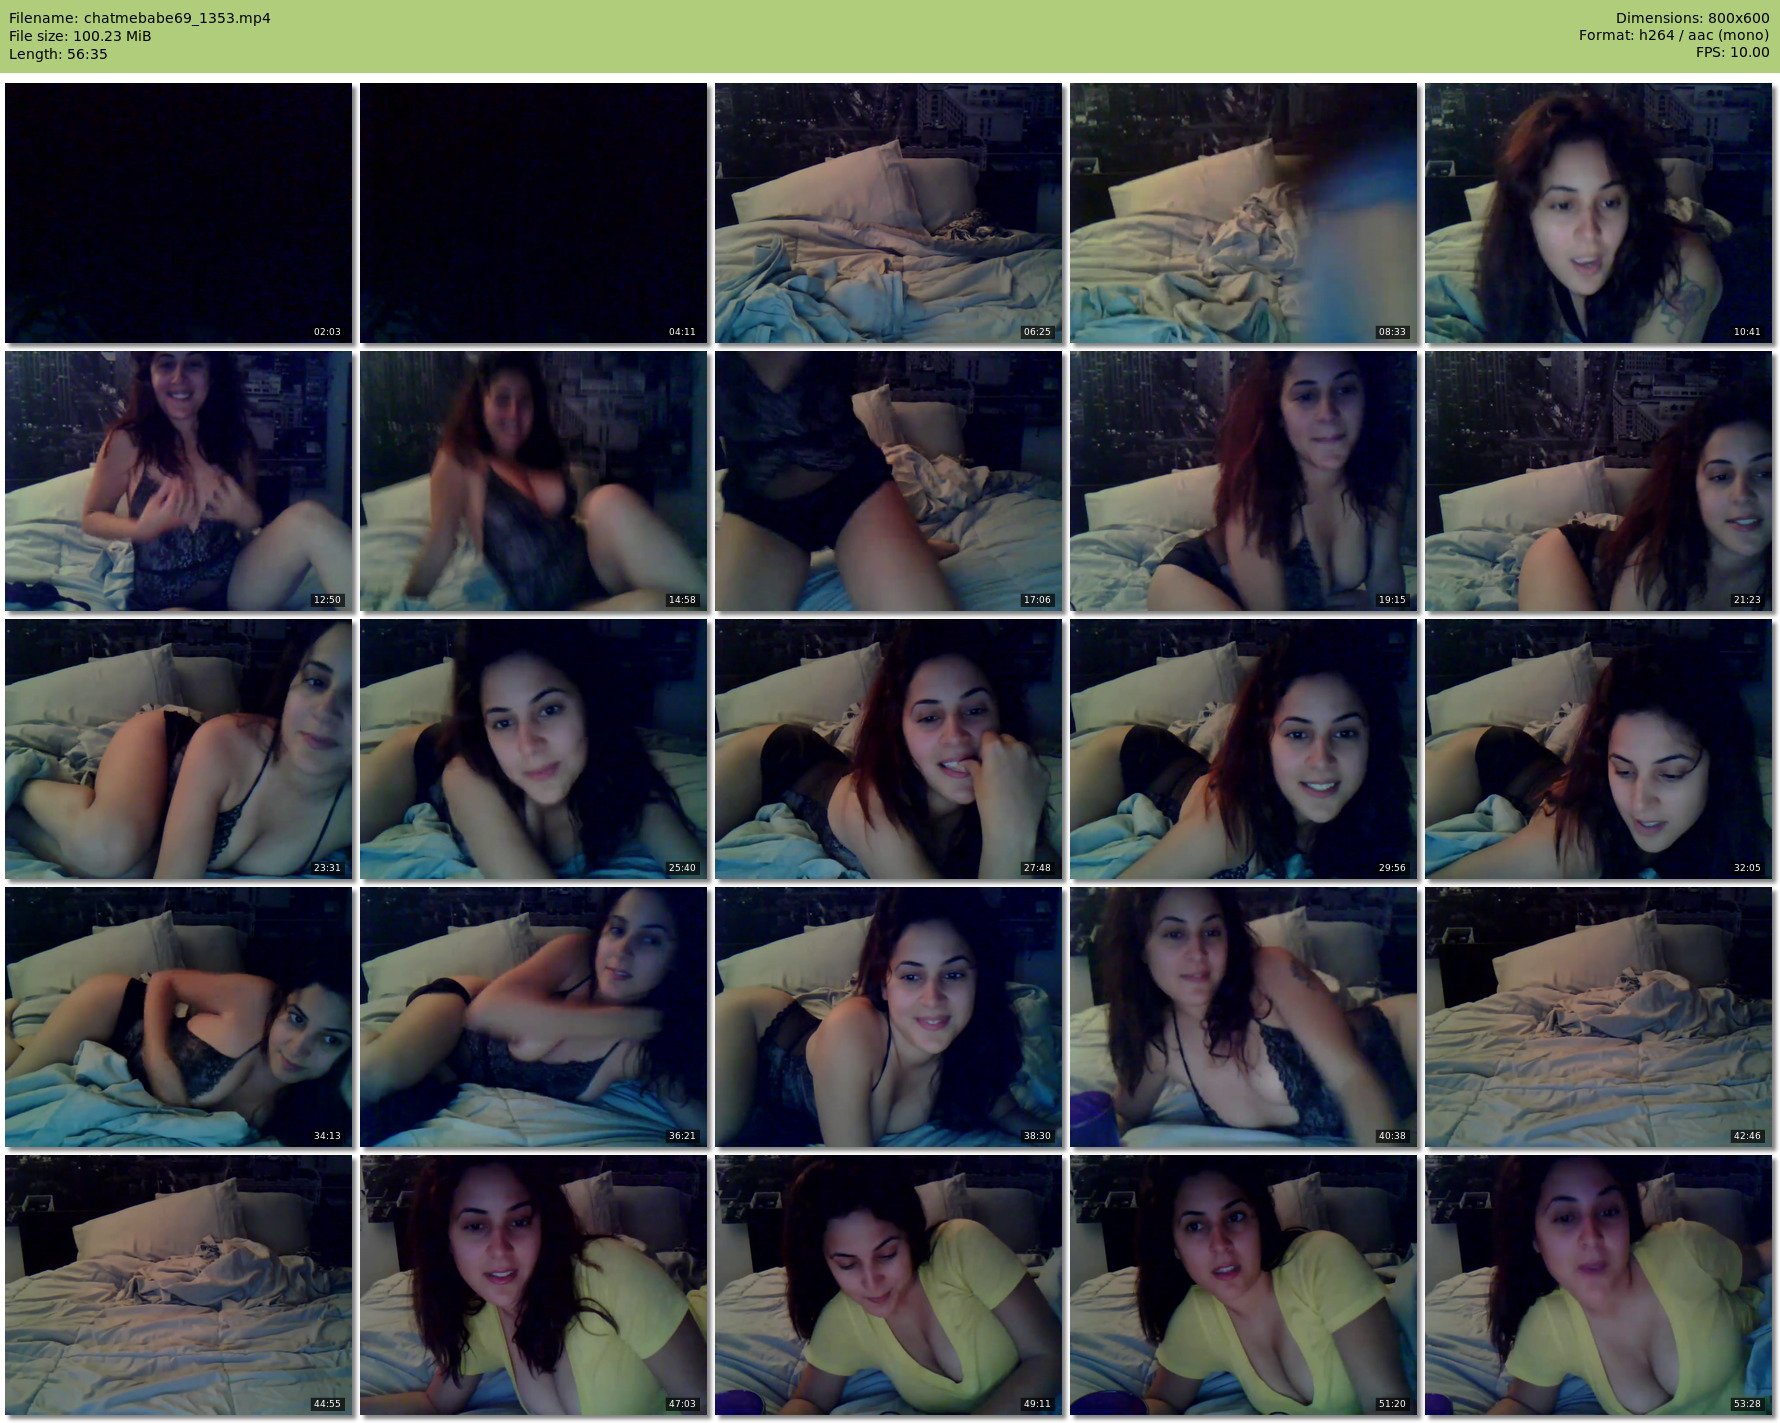Open the frame marked 08:33
Viewport: 1780px width, 1423px height.
1243,213
